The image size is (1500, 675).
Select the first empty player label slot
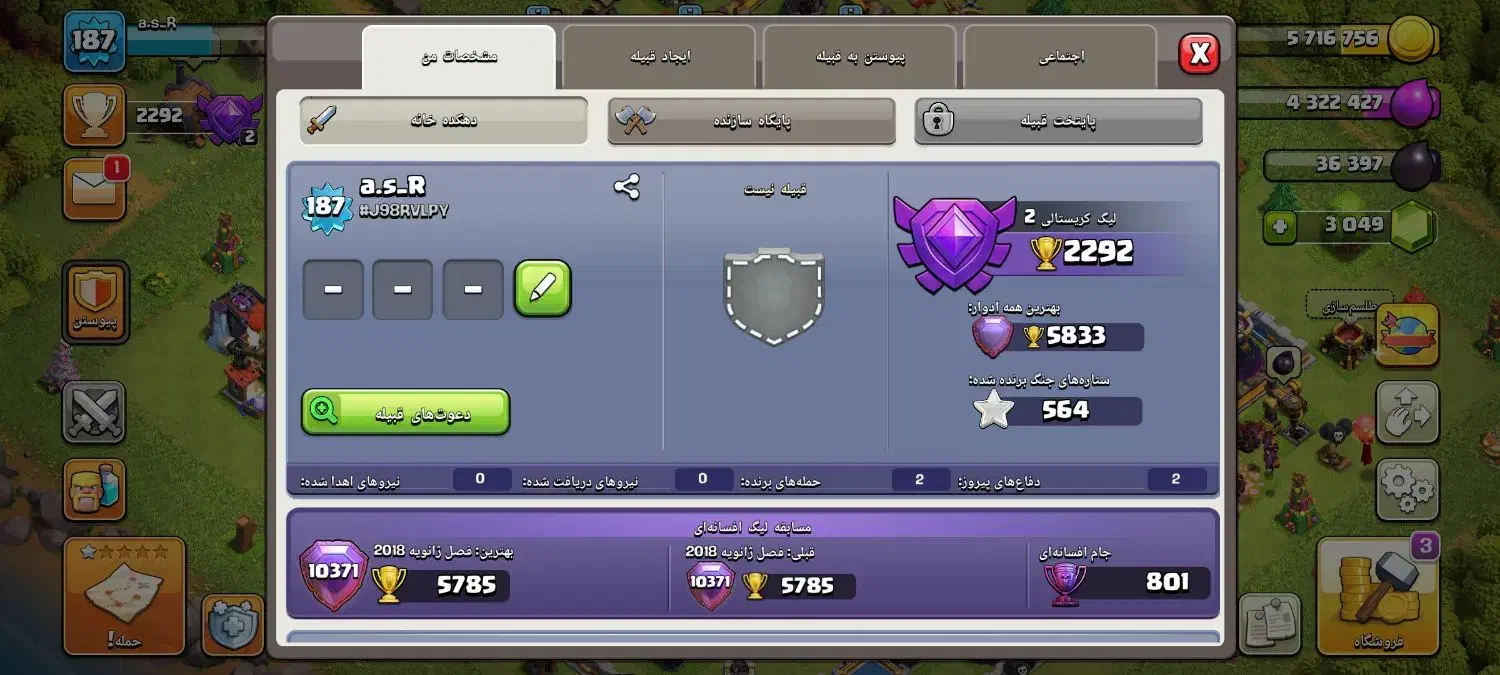[333, 290]
